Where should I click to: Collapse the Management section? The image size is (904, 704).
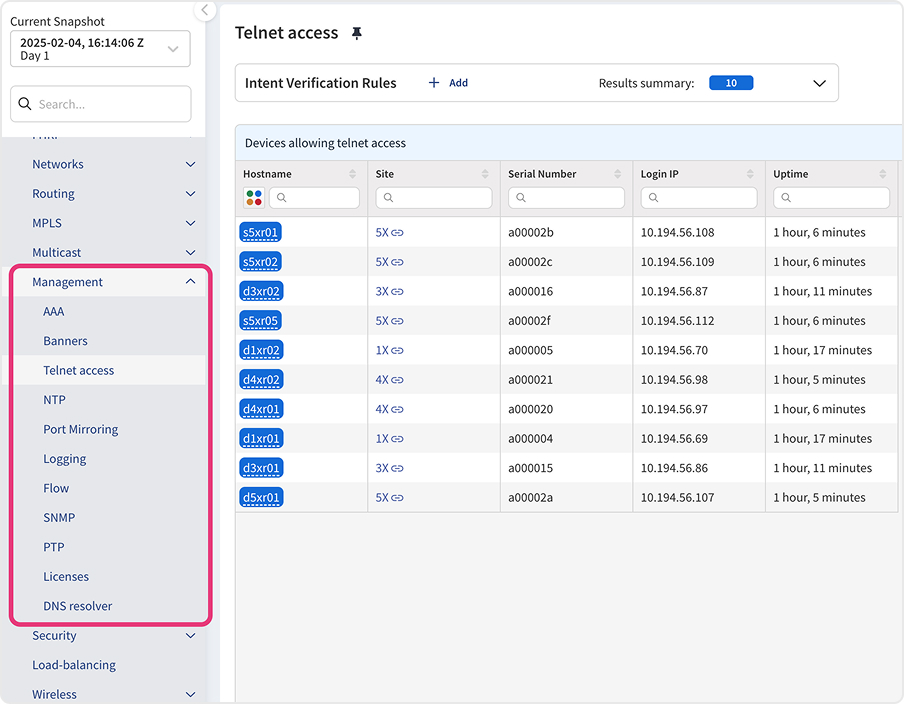coord(190,282)
